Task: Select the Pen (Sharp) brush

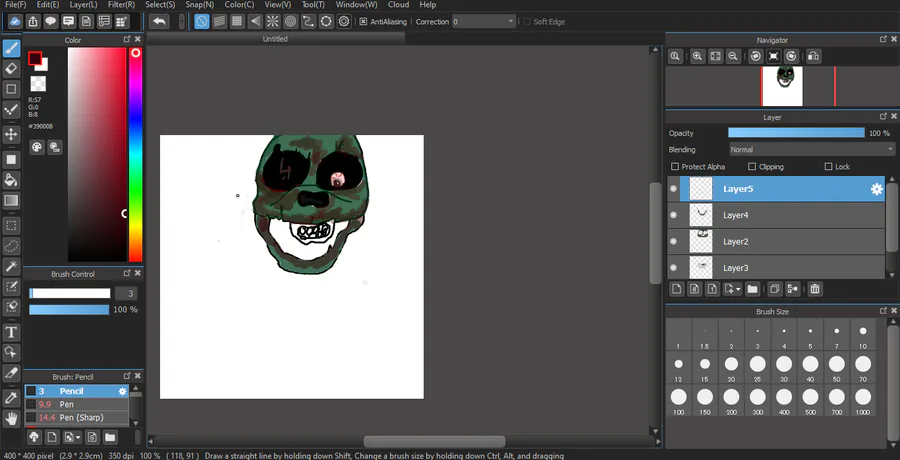Action: [81, 417]
